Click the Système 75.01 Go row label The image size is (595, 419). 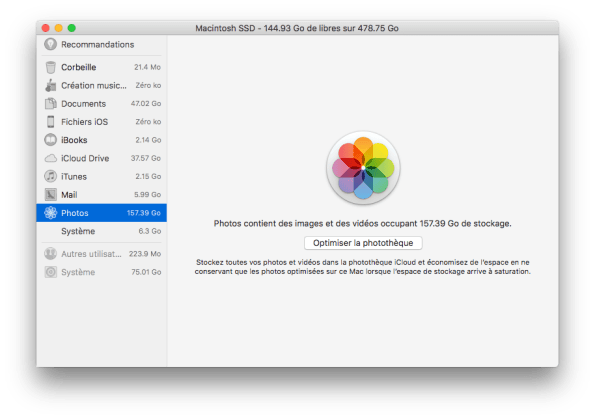(x=78, y=272)
